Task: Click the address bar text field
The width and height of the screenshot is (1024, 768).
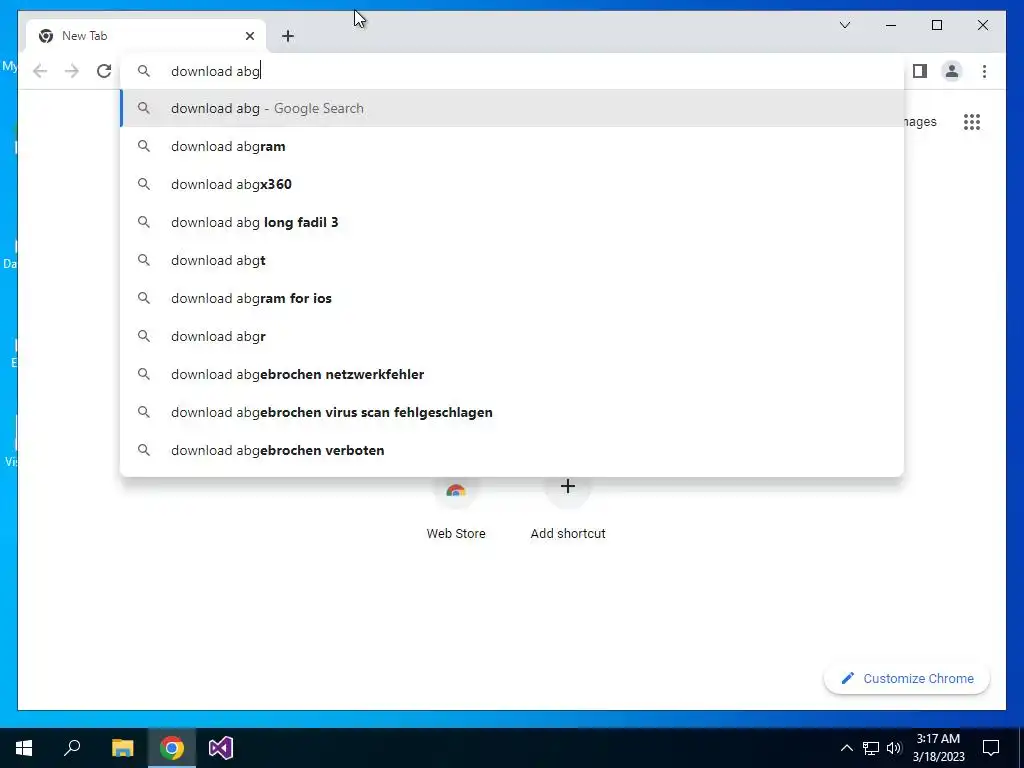Action: [x=513, y=71]
